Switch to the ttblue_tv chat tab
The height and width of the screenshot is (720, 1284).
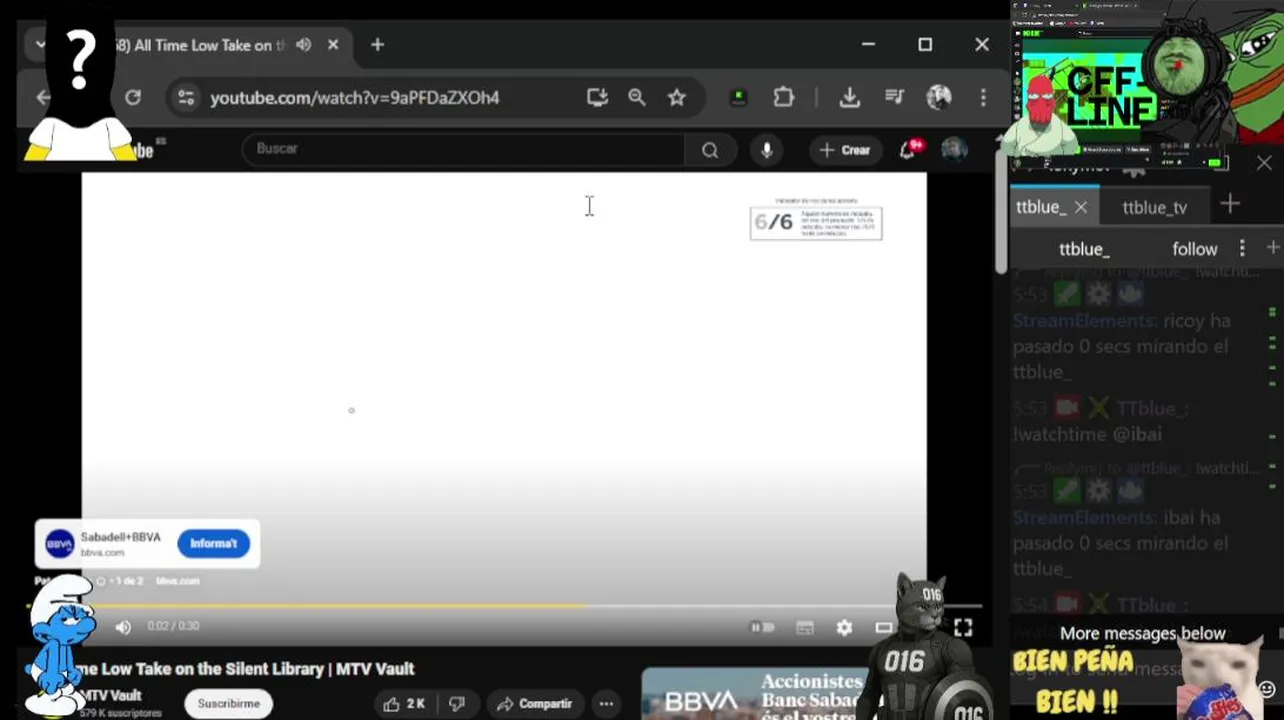[x=1154, y=207]
